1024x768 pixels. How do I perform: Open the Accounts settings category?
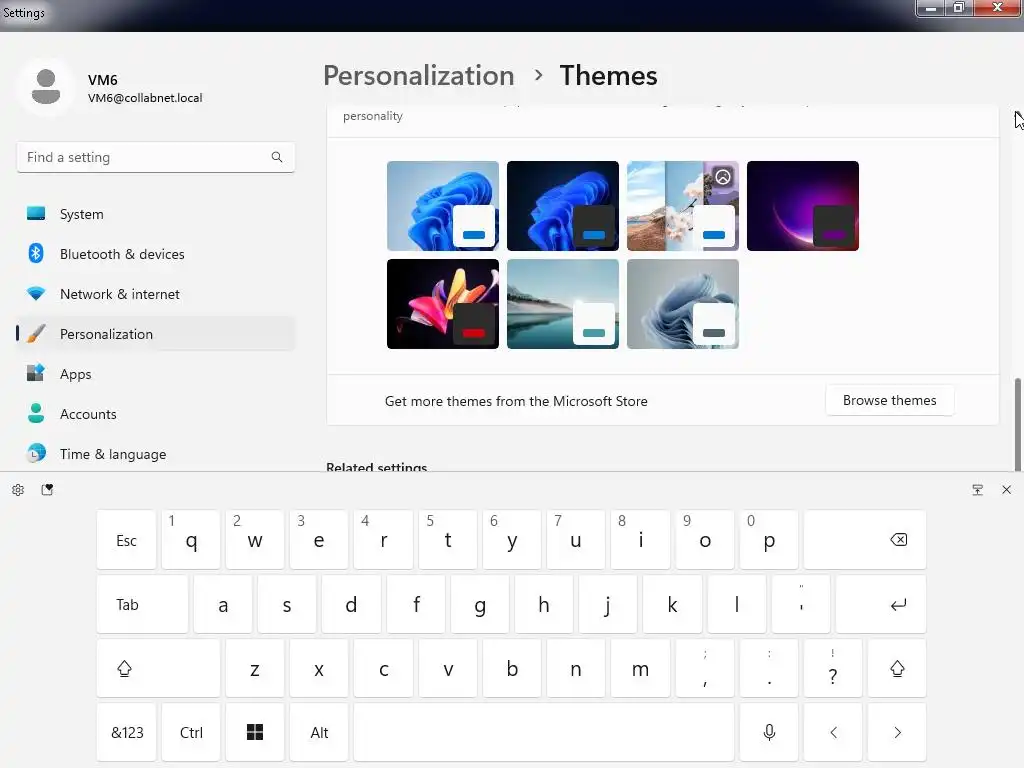pos(155,414)
